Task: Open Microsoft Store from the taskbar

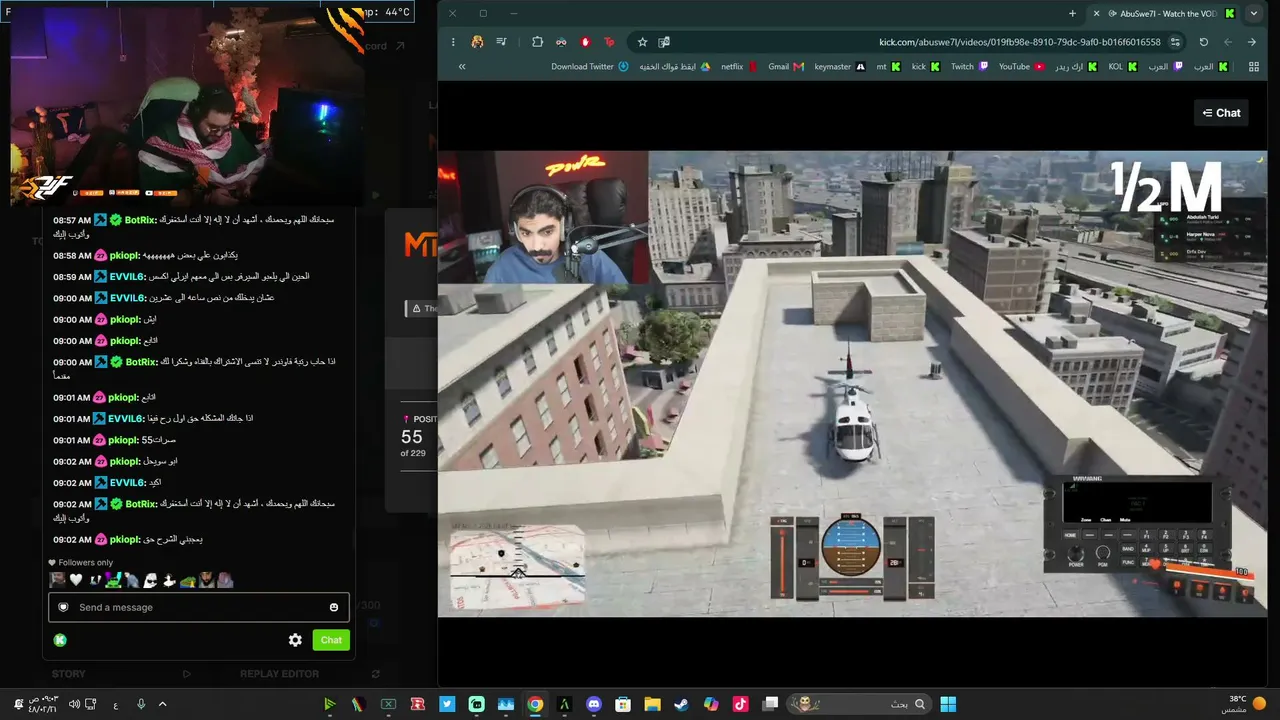Action: pos(623,704)
